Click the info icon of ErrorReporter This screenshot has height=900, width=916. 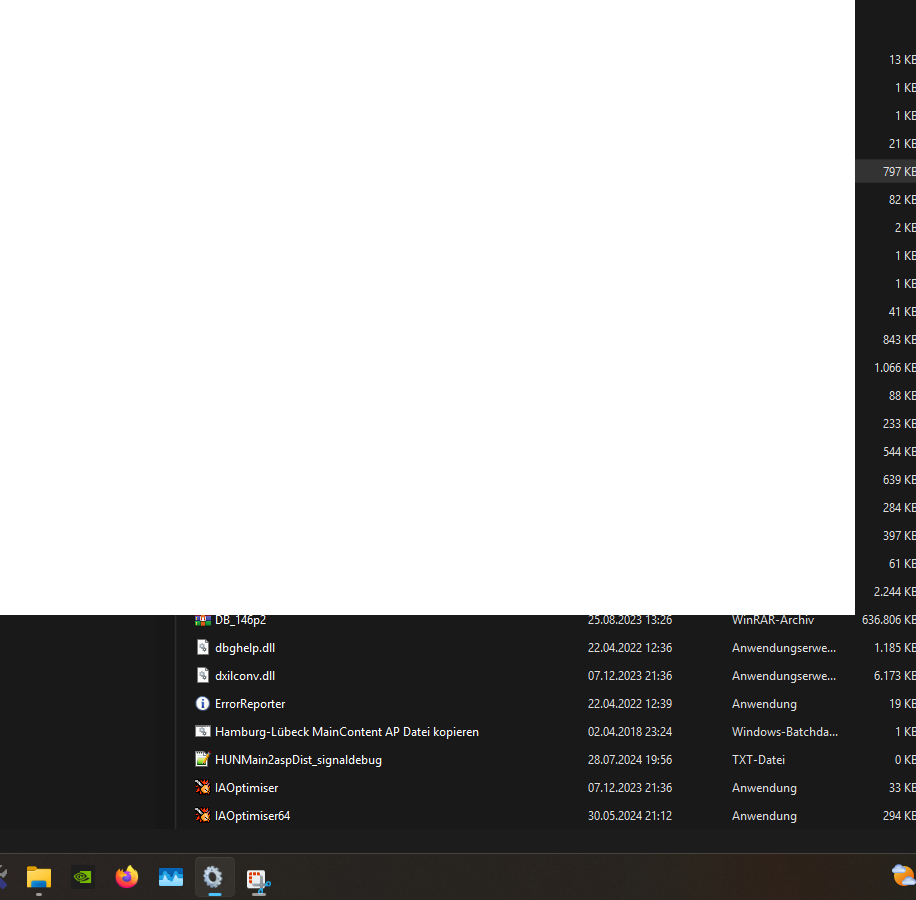203,704
